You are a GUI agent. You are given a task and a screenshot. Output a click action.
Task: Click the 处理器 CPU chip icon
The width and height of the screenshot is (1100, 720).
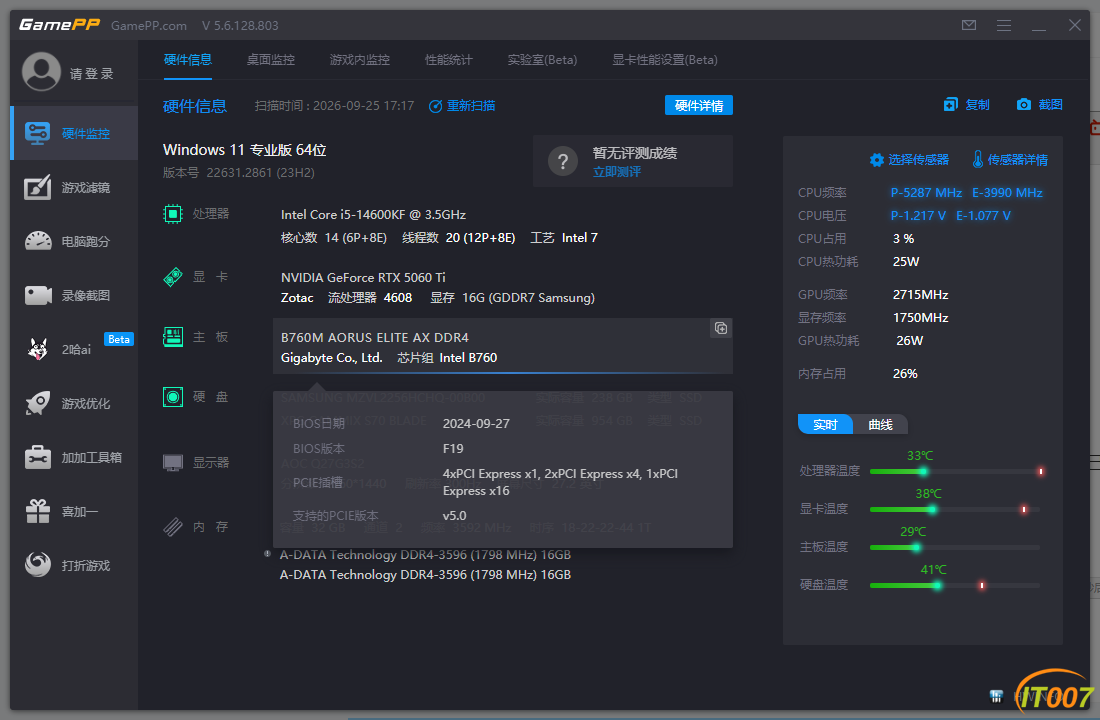(173, 213)
